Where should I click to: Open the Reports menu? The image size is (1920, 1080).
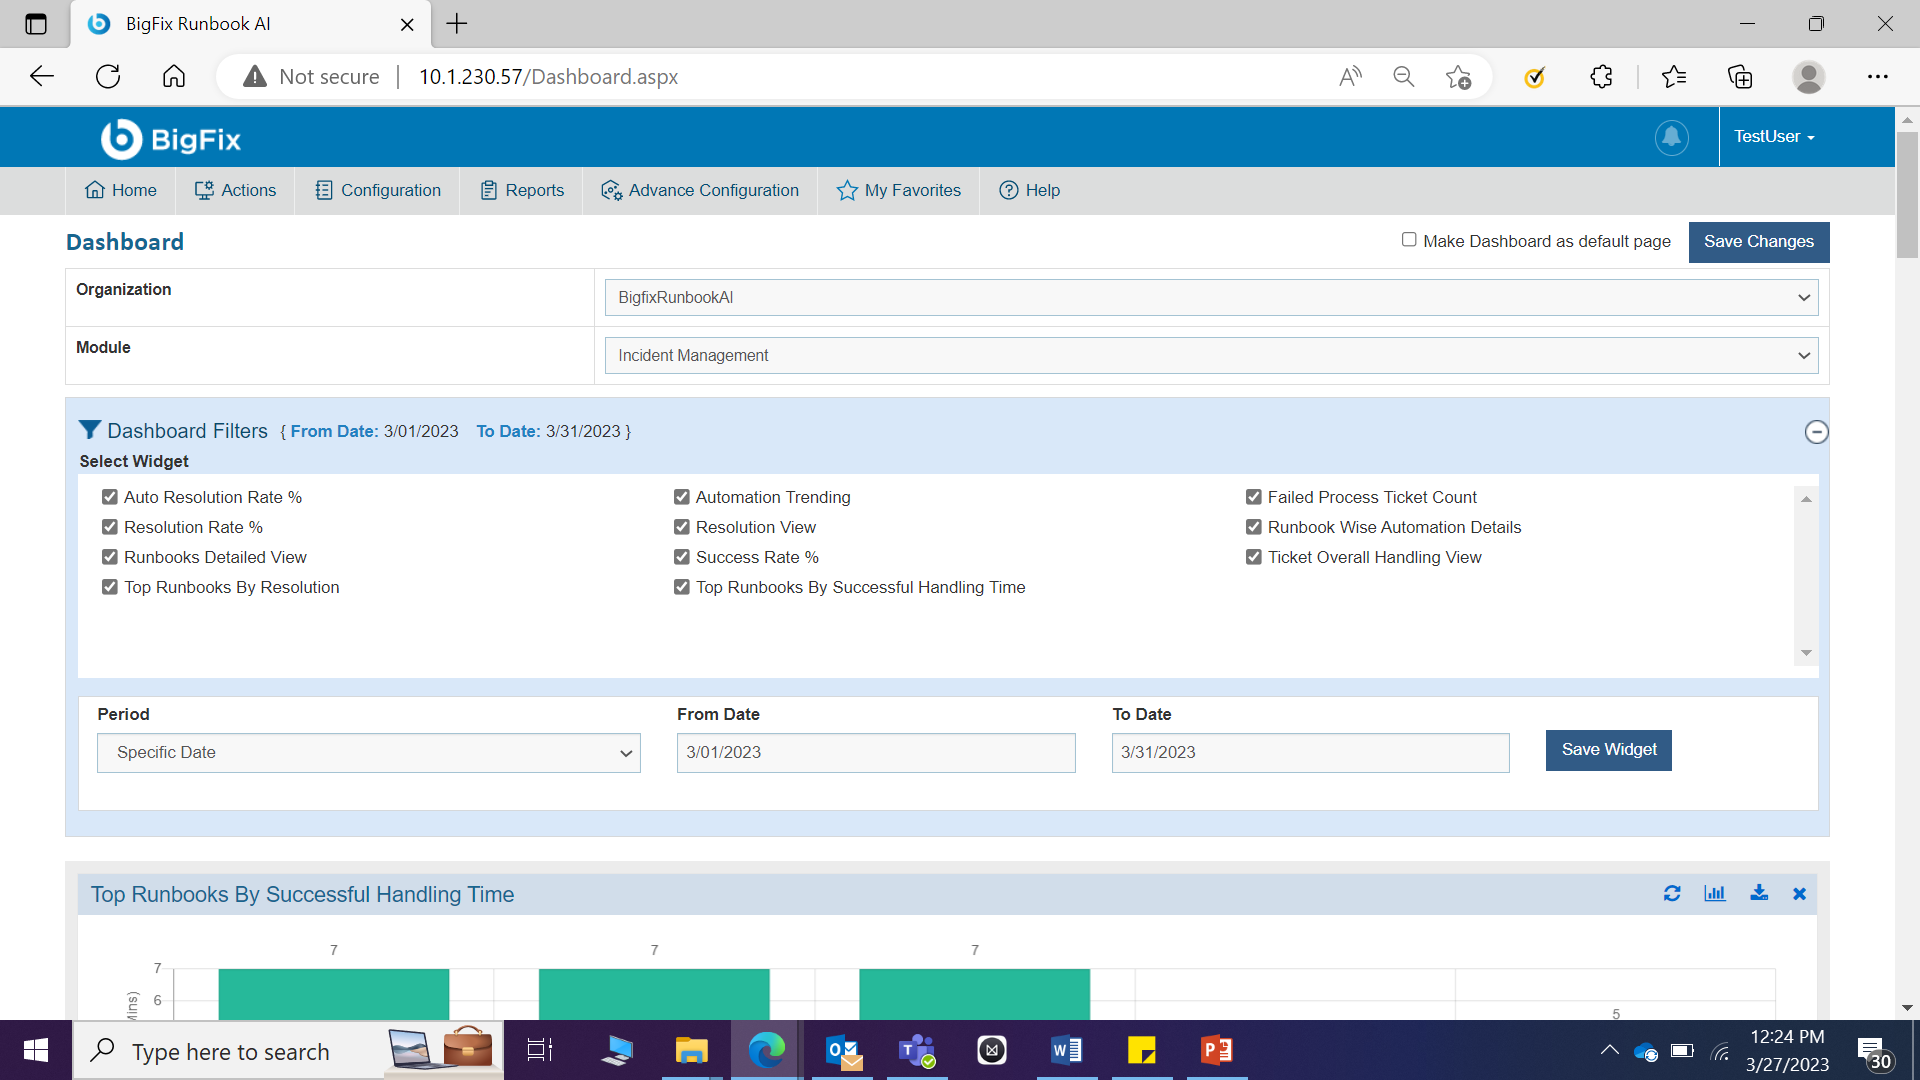tap(522, 190)
